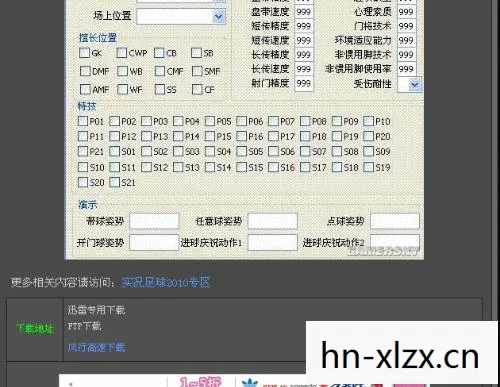The image size is (500, 387).
Task: Tick the CF position checkbox
Action: 197,89
